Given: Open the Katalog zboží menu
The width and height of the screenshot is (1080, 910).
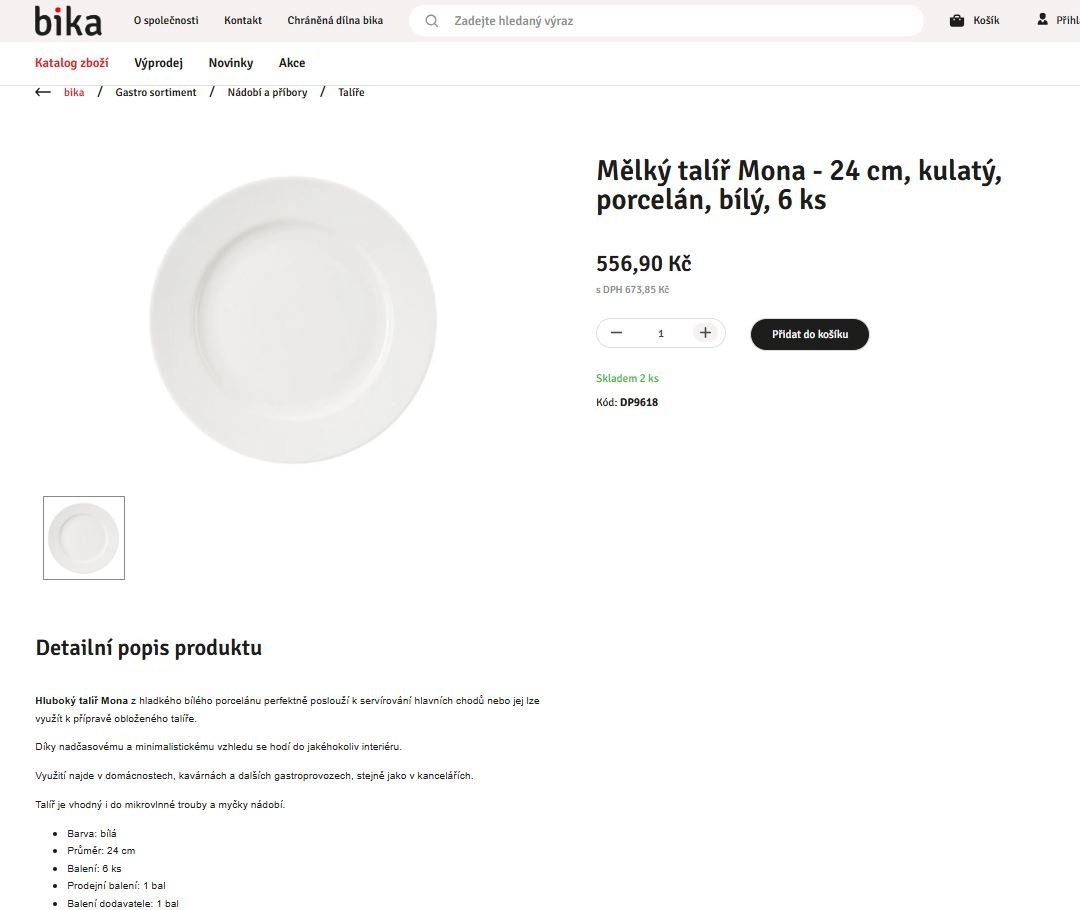Looking at the screenshot, I should pyautogui.click(x=72, y=63).
